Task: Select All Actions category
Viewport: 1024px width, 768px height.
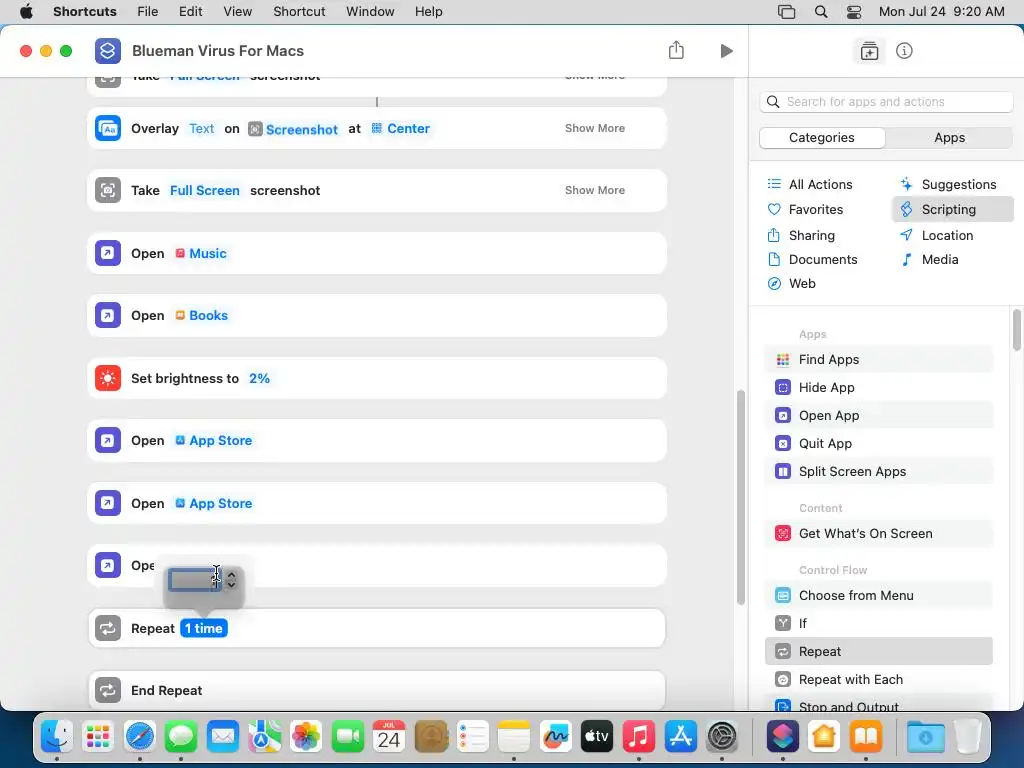Action: [810, 184]
